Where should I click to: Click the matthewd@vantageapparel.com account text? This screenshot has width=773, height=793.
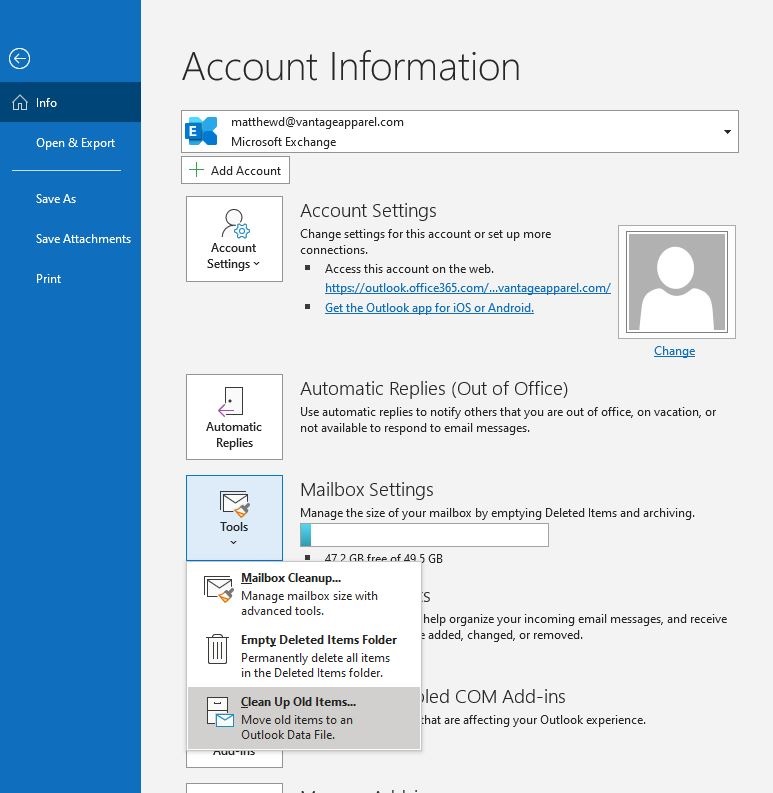tap(317, 122)
